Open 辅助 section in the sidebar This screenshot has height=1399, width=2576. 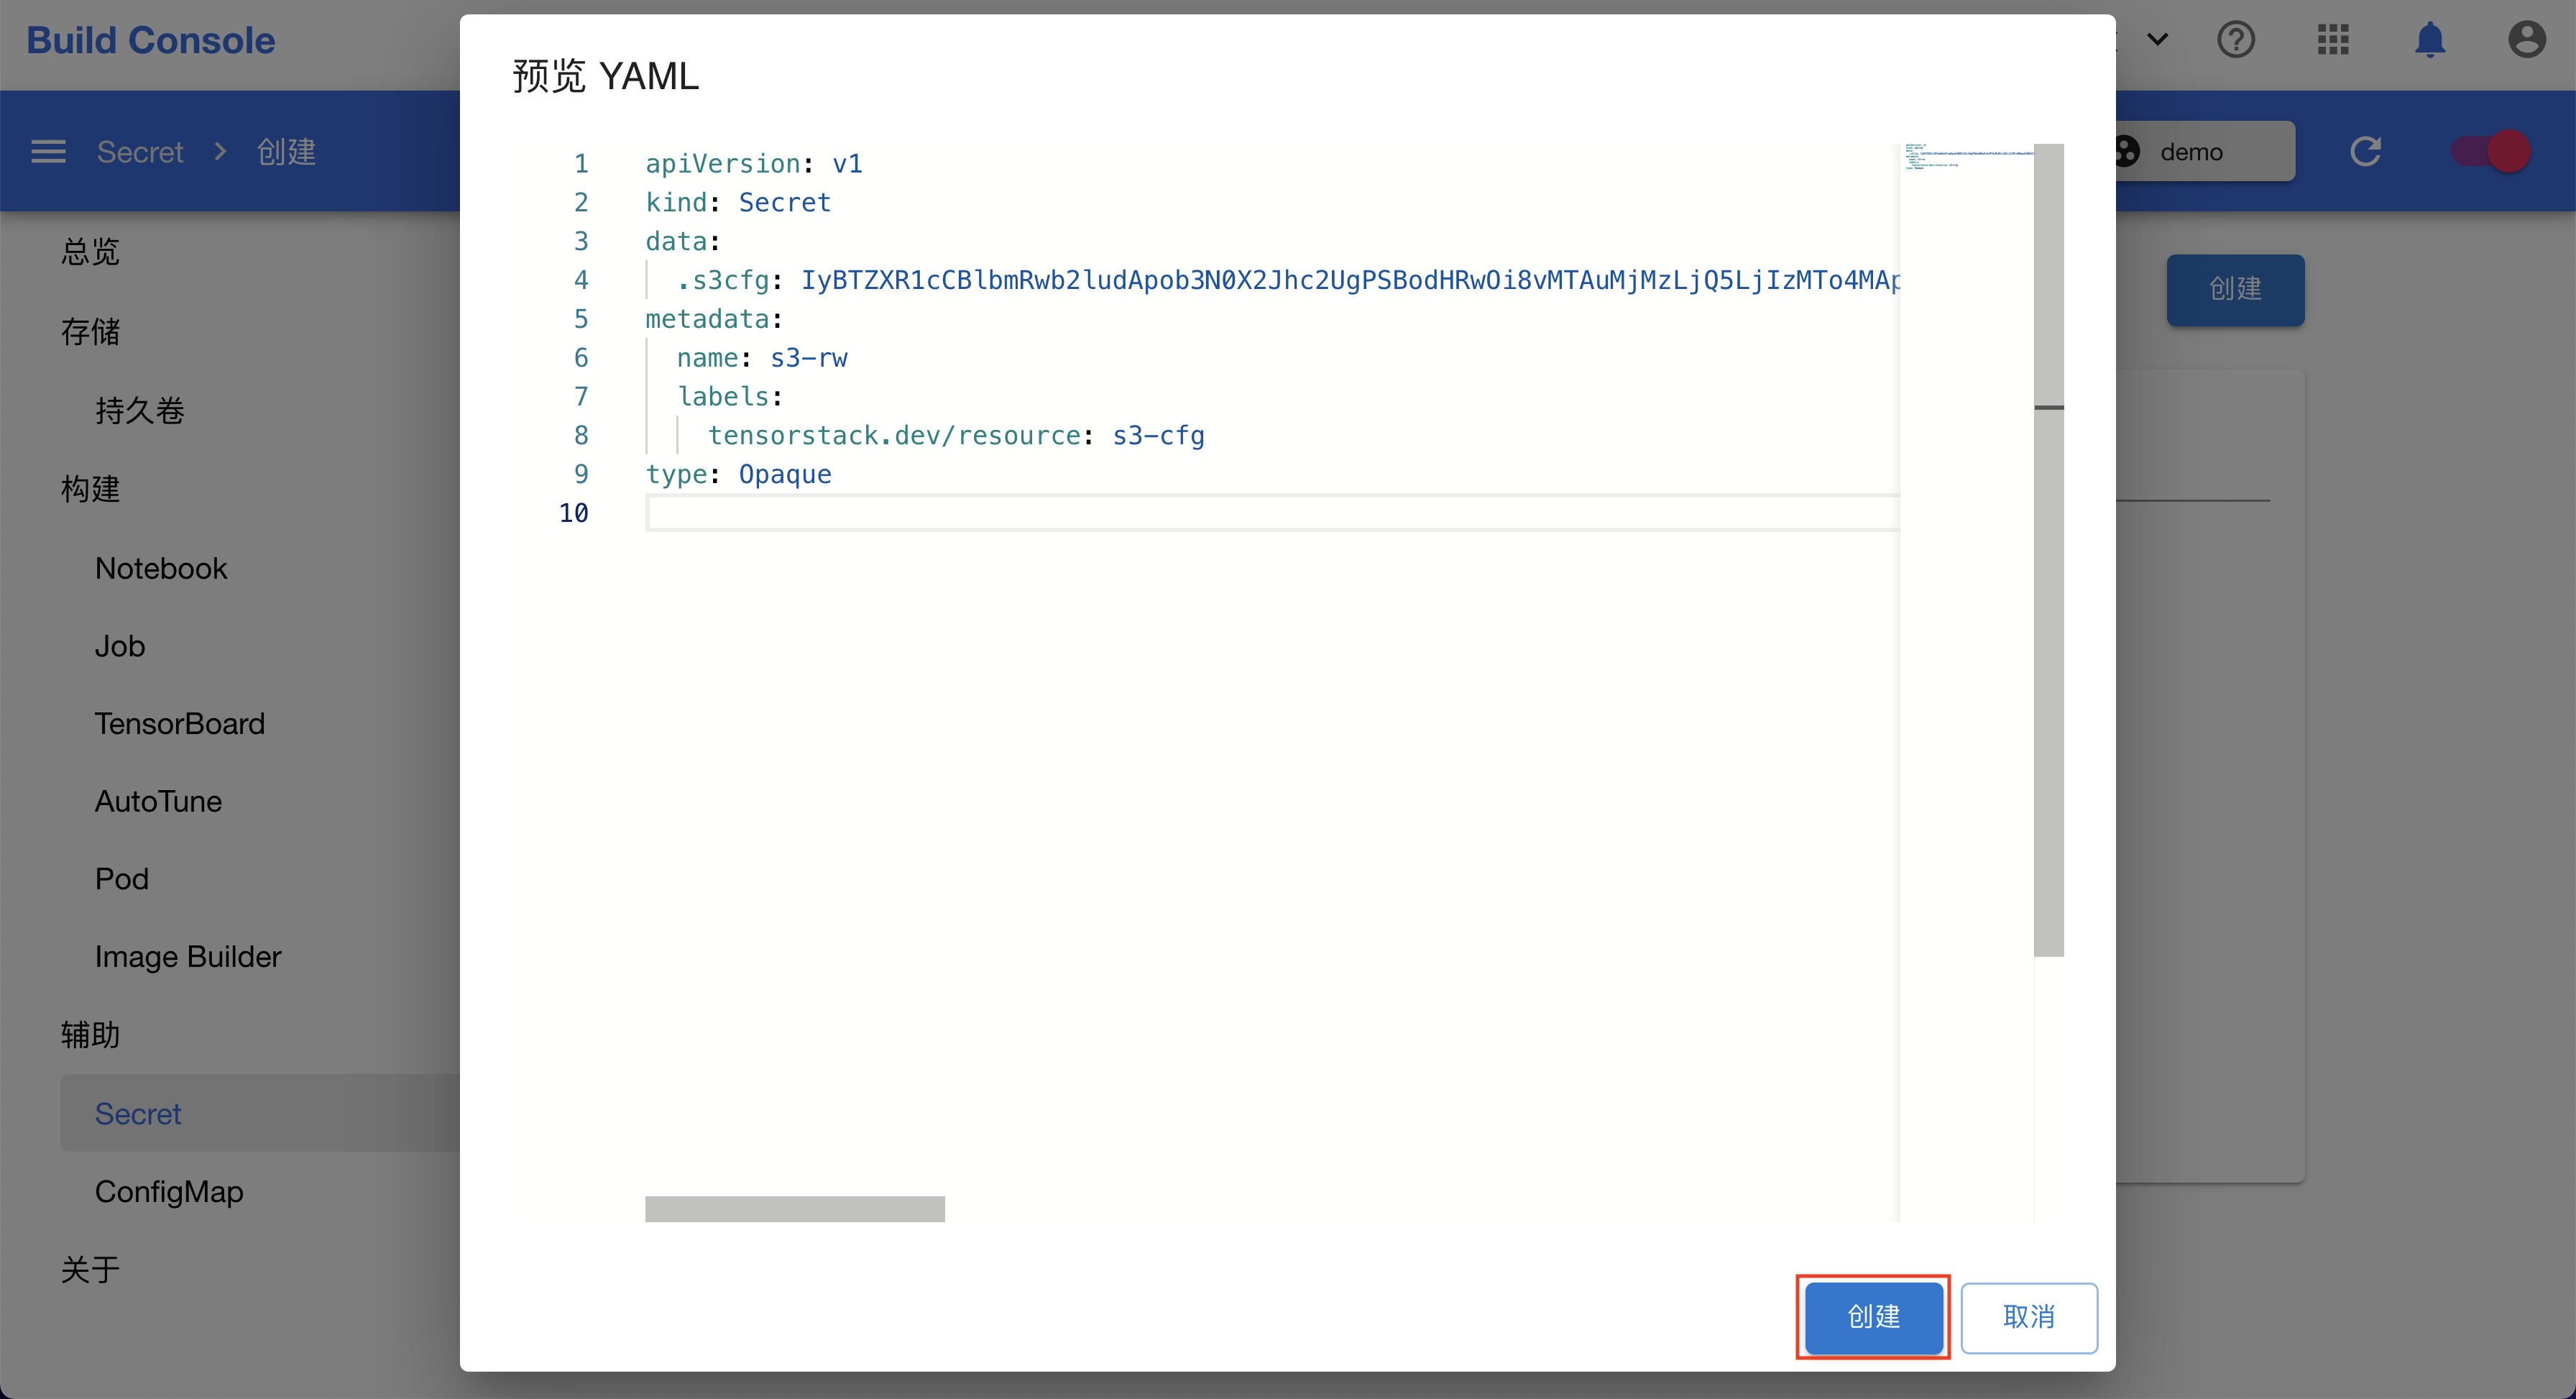[x=90, y=1034]
